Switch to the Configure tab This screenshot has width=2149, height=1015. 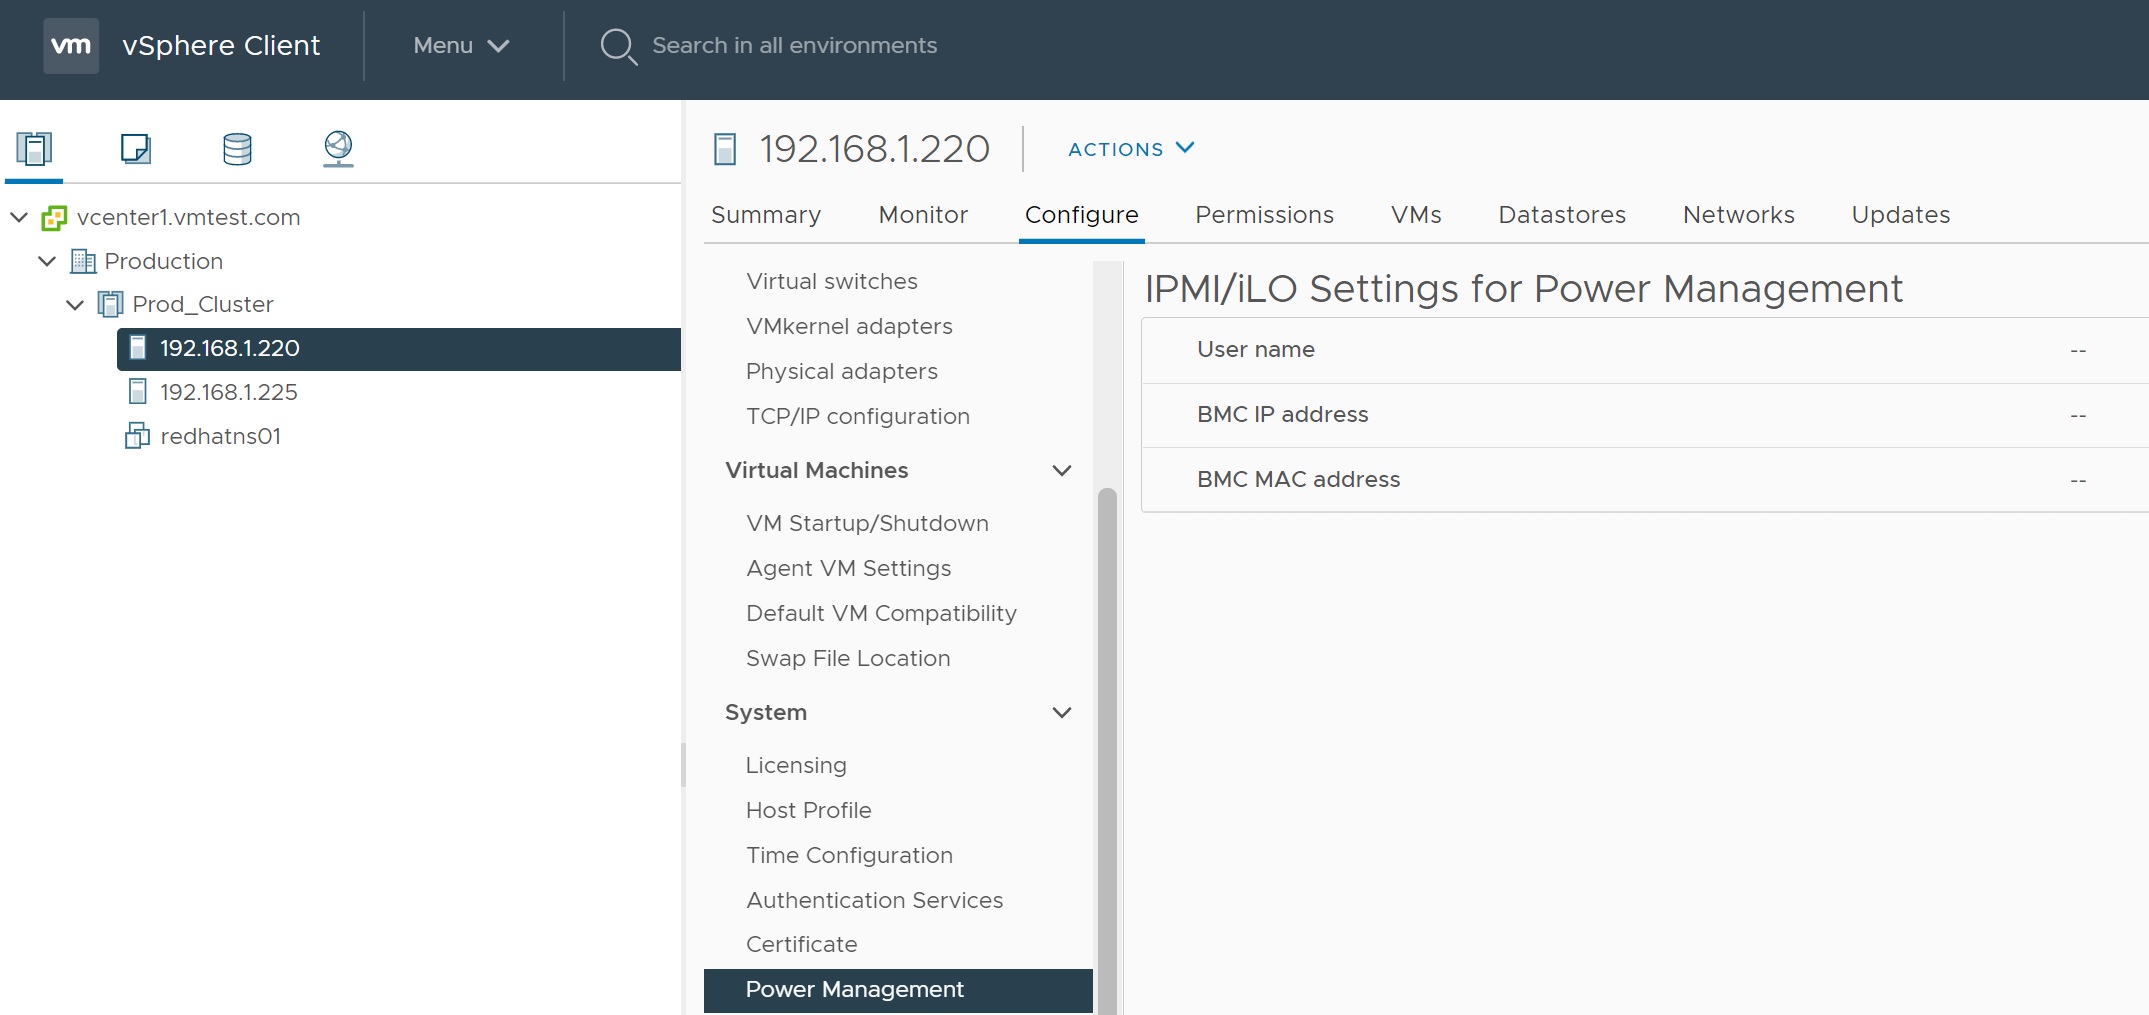1082,215
